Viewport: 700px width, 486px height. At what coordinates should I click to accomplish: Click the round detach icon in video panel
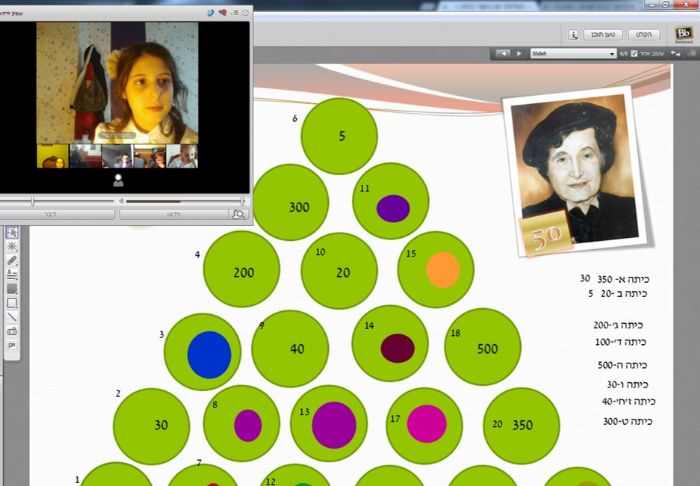coord(246,13)
